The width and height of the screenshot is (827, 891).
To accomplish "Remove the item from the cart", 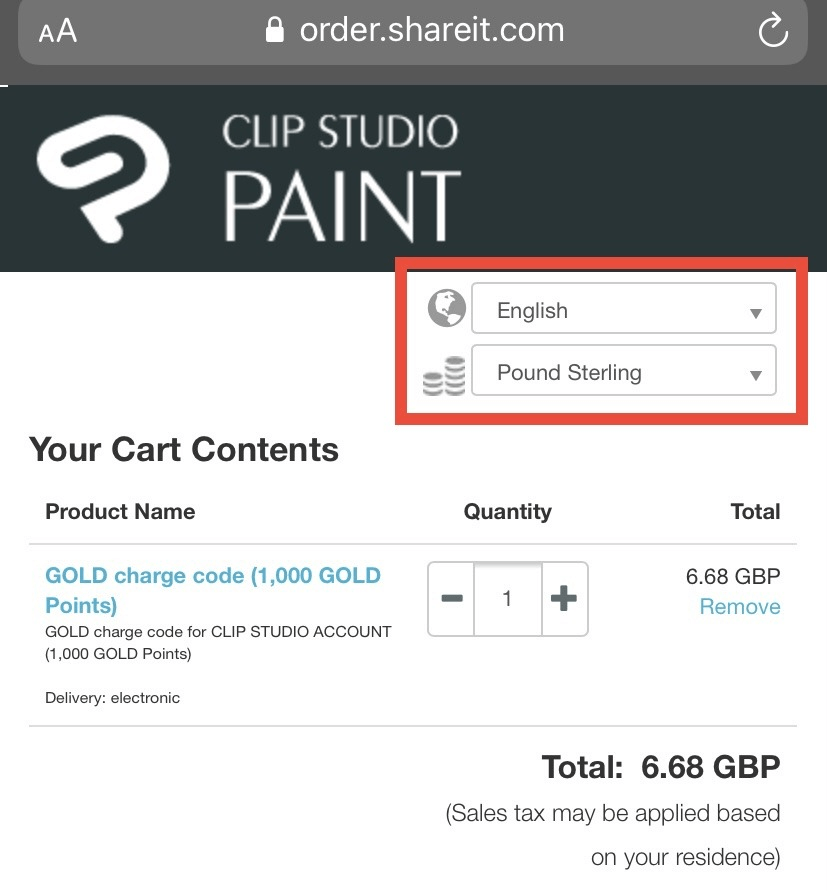I will 739,607.
